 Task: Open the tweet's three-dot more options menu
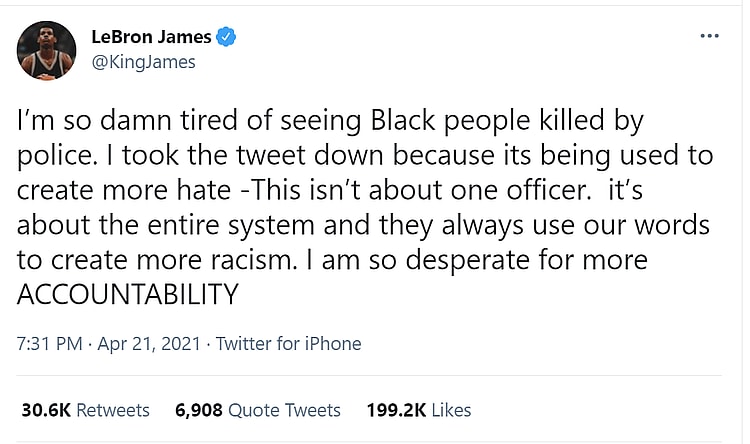click(x=709, y=37)
